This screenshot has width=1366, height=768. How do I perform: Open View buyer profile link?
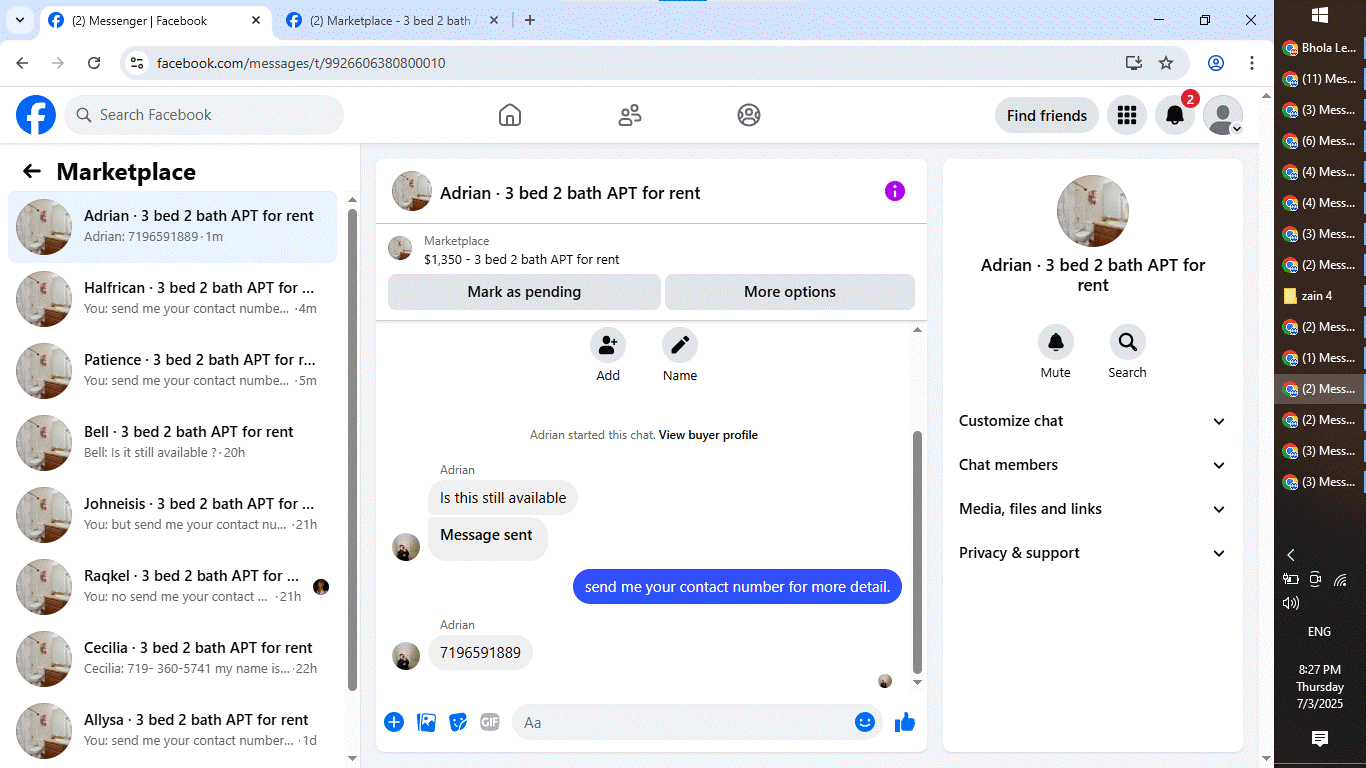708,435
